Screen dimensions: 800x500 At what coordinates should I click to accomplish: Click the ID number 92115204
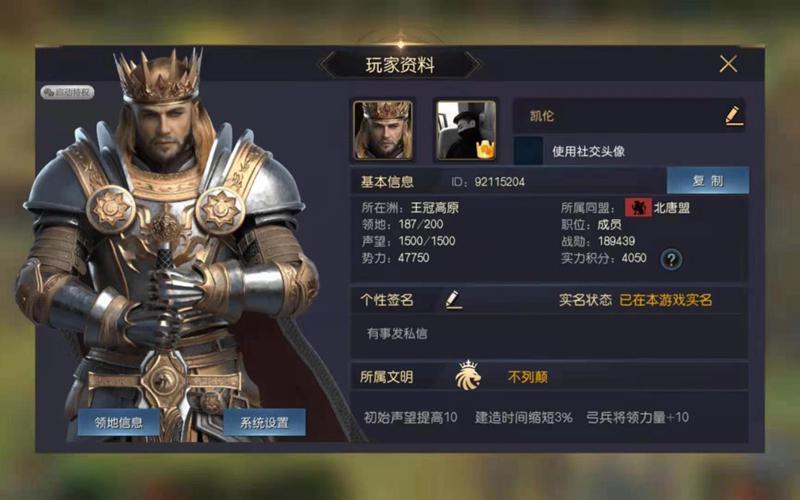pos(499,182)
